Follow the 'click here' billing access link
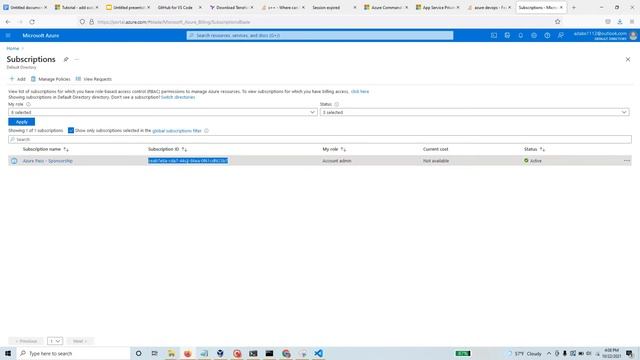 pyautogui.click(x=360, y=92)
